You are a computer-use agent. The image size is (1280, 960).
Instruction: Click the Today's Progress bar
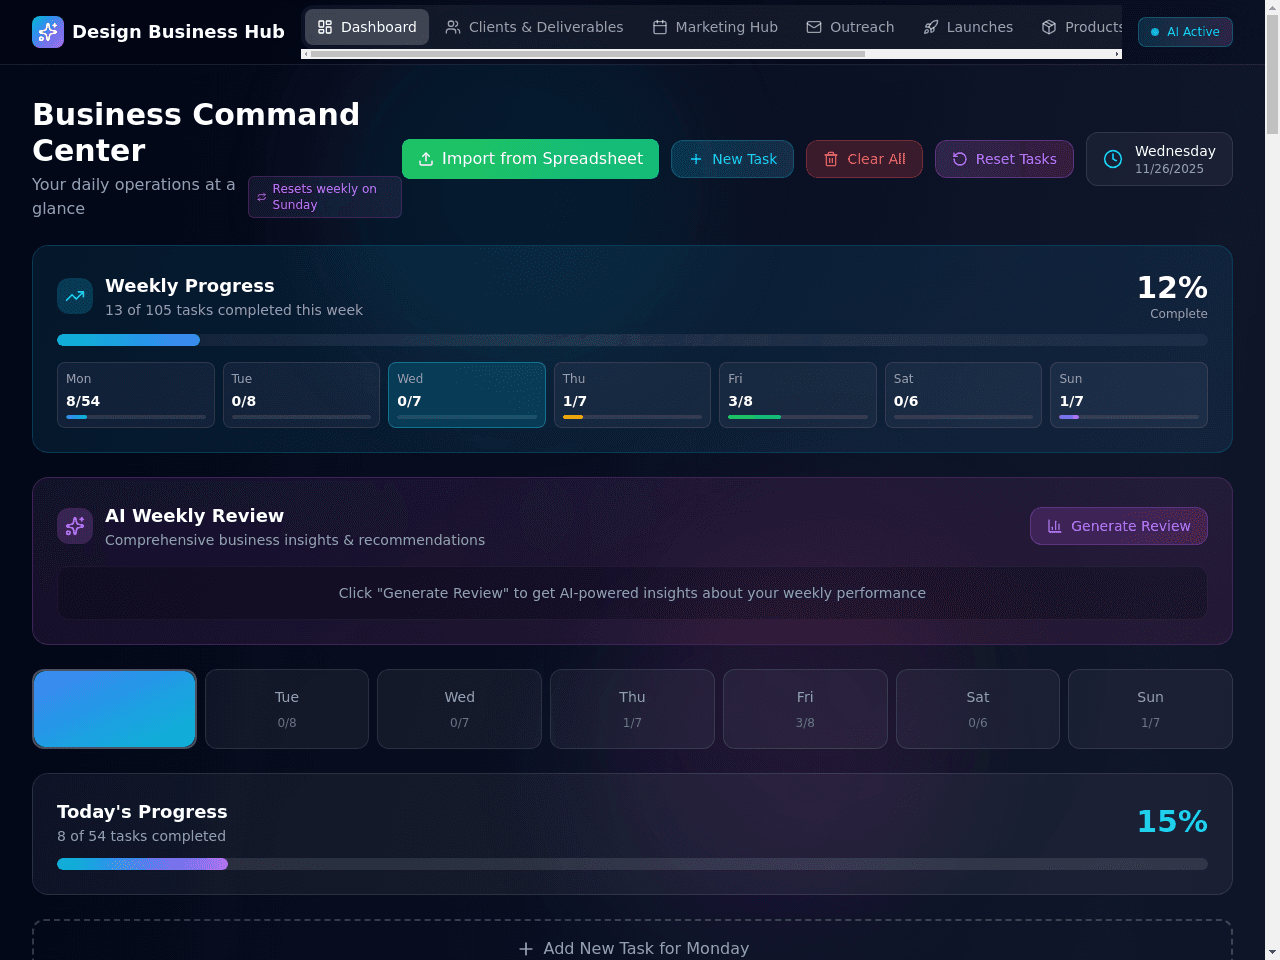pyautogui.click(x=632, y=864)
